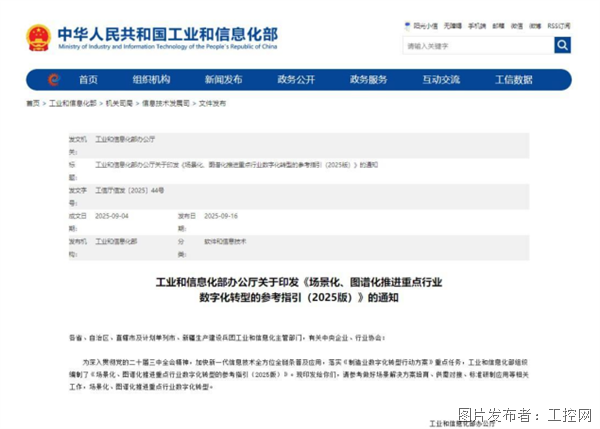The height and width of the screenshot is (429, 600).
Task: Click the magnifier search button
Action: pos(562,45)
